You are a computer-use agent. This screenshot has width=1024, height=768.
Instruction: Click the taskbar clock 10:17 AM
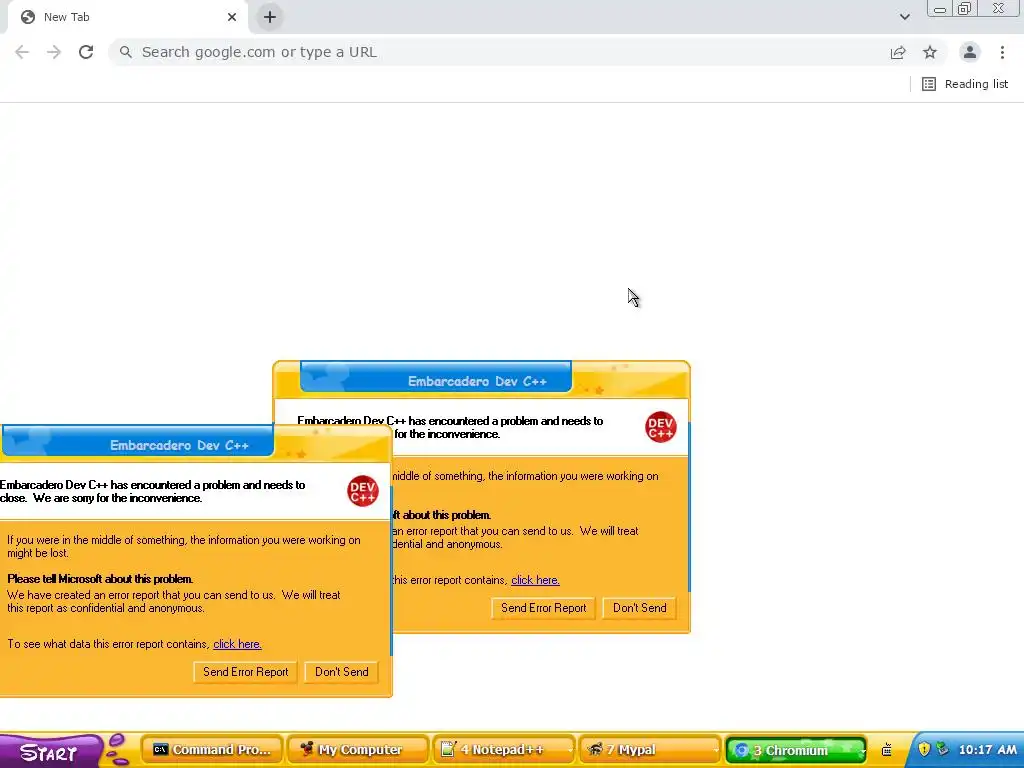[x=987, y=750]
